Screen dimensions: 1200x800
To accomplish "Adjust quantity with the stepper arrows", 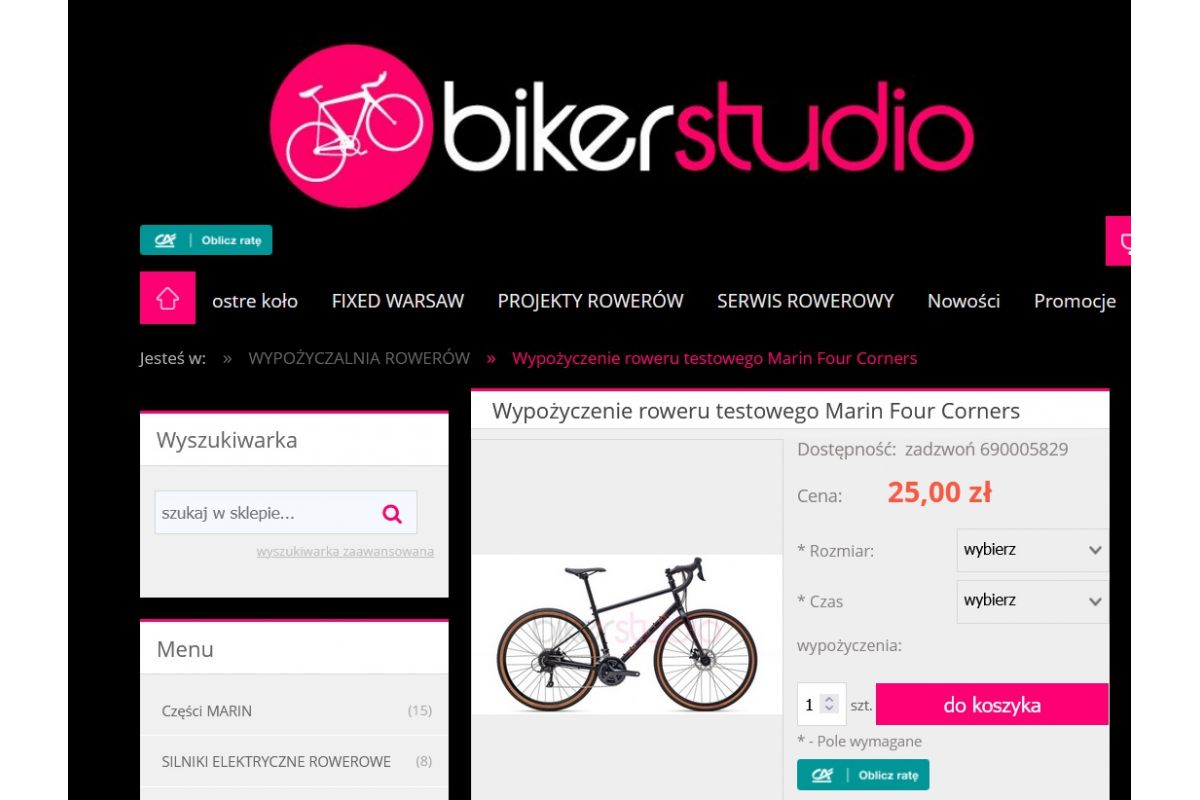I will 829,704.
